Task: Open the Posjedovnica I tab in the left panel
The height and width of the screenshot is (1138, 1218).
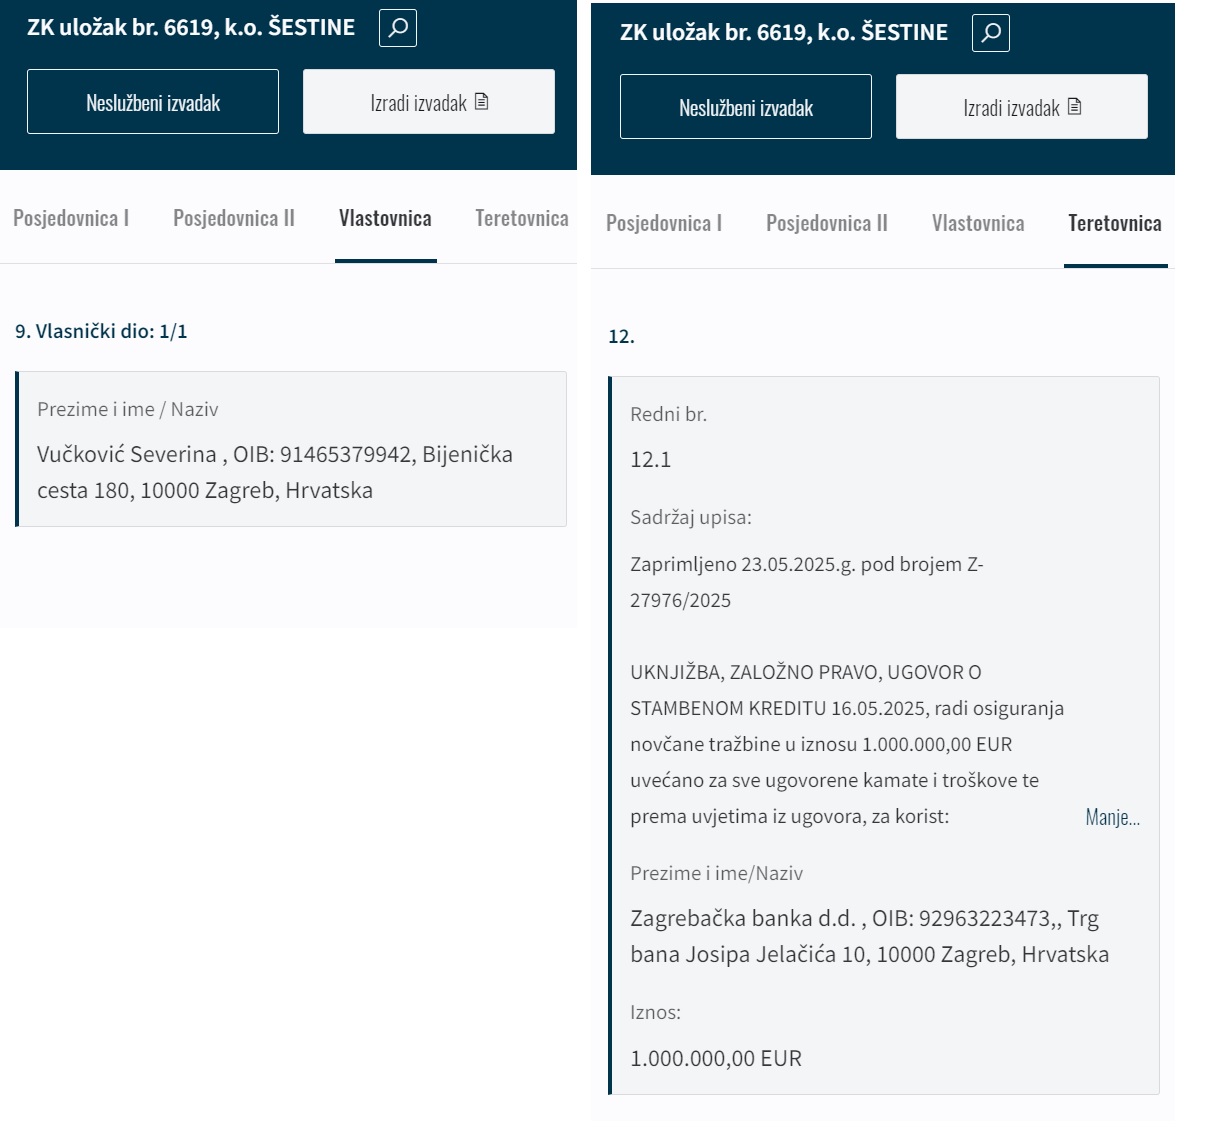Action: point(71,218)
